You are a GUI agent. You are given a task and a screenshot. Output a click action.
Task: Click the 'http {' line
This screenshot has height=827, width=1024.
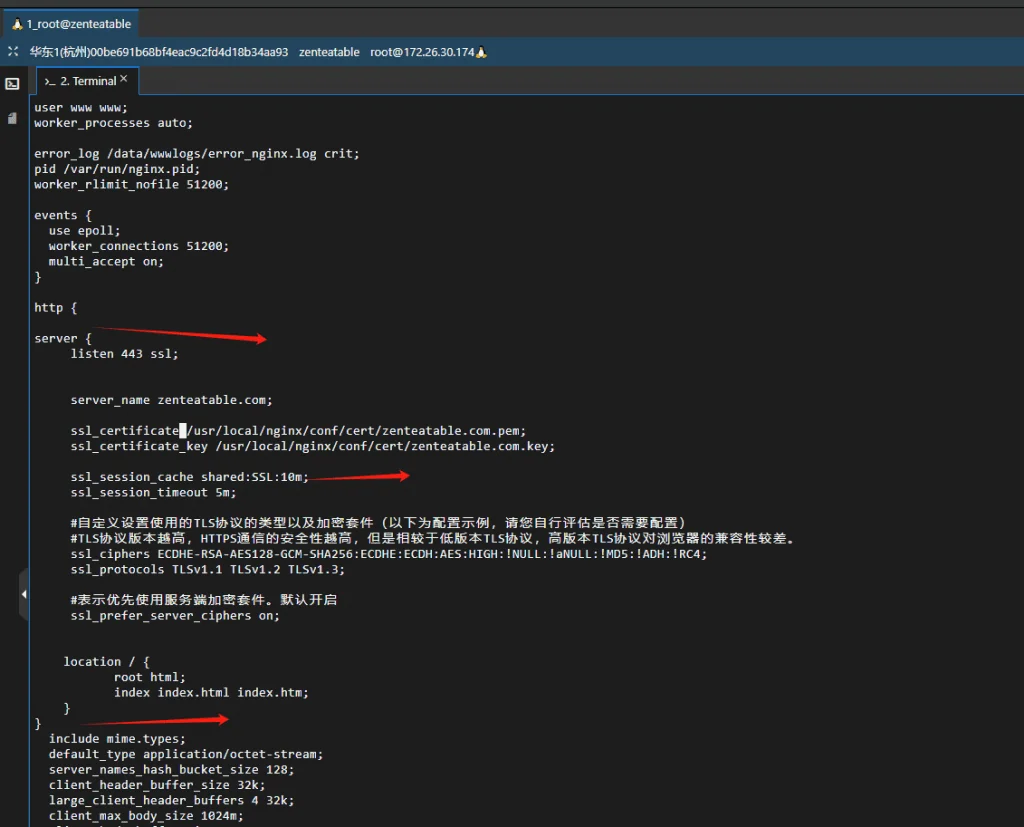click(56, 308)
